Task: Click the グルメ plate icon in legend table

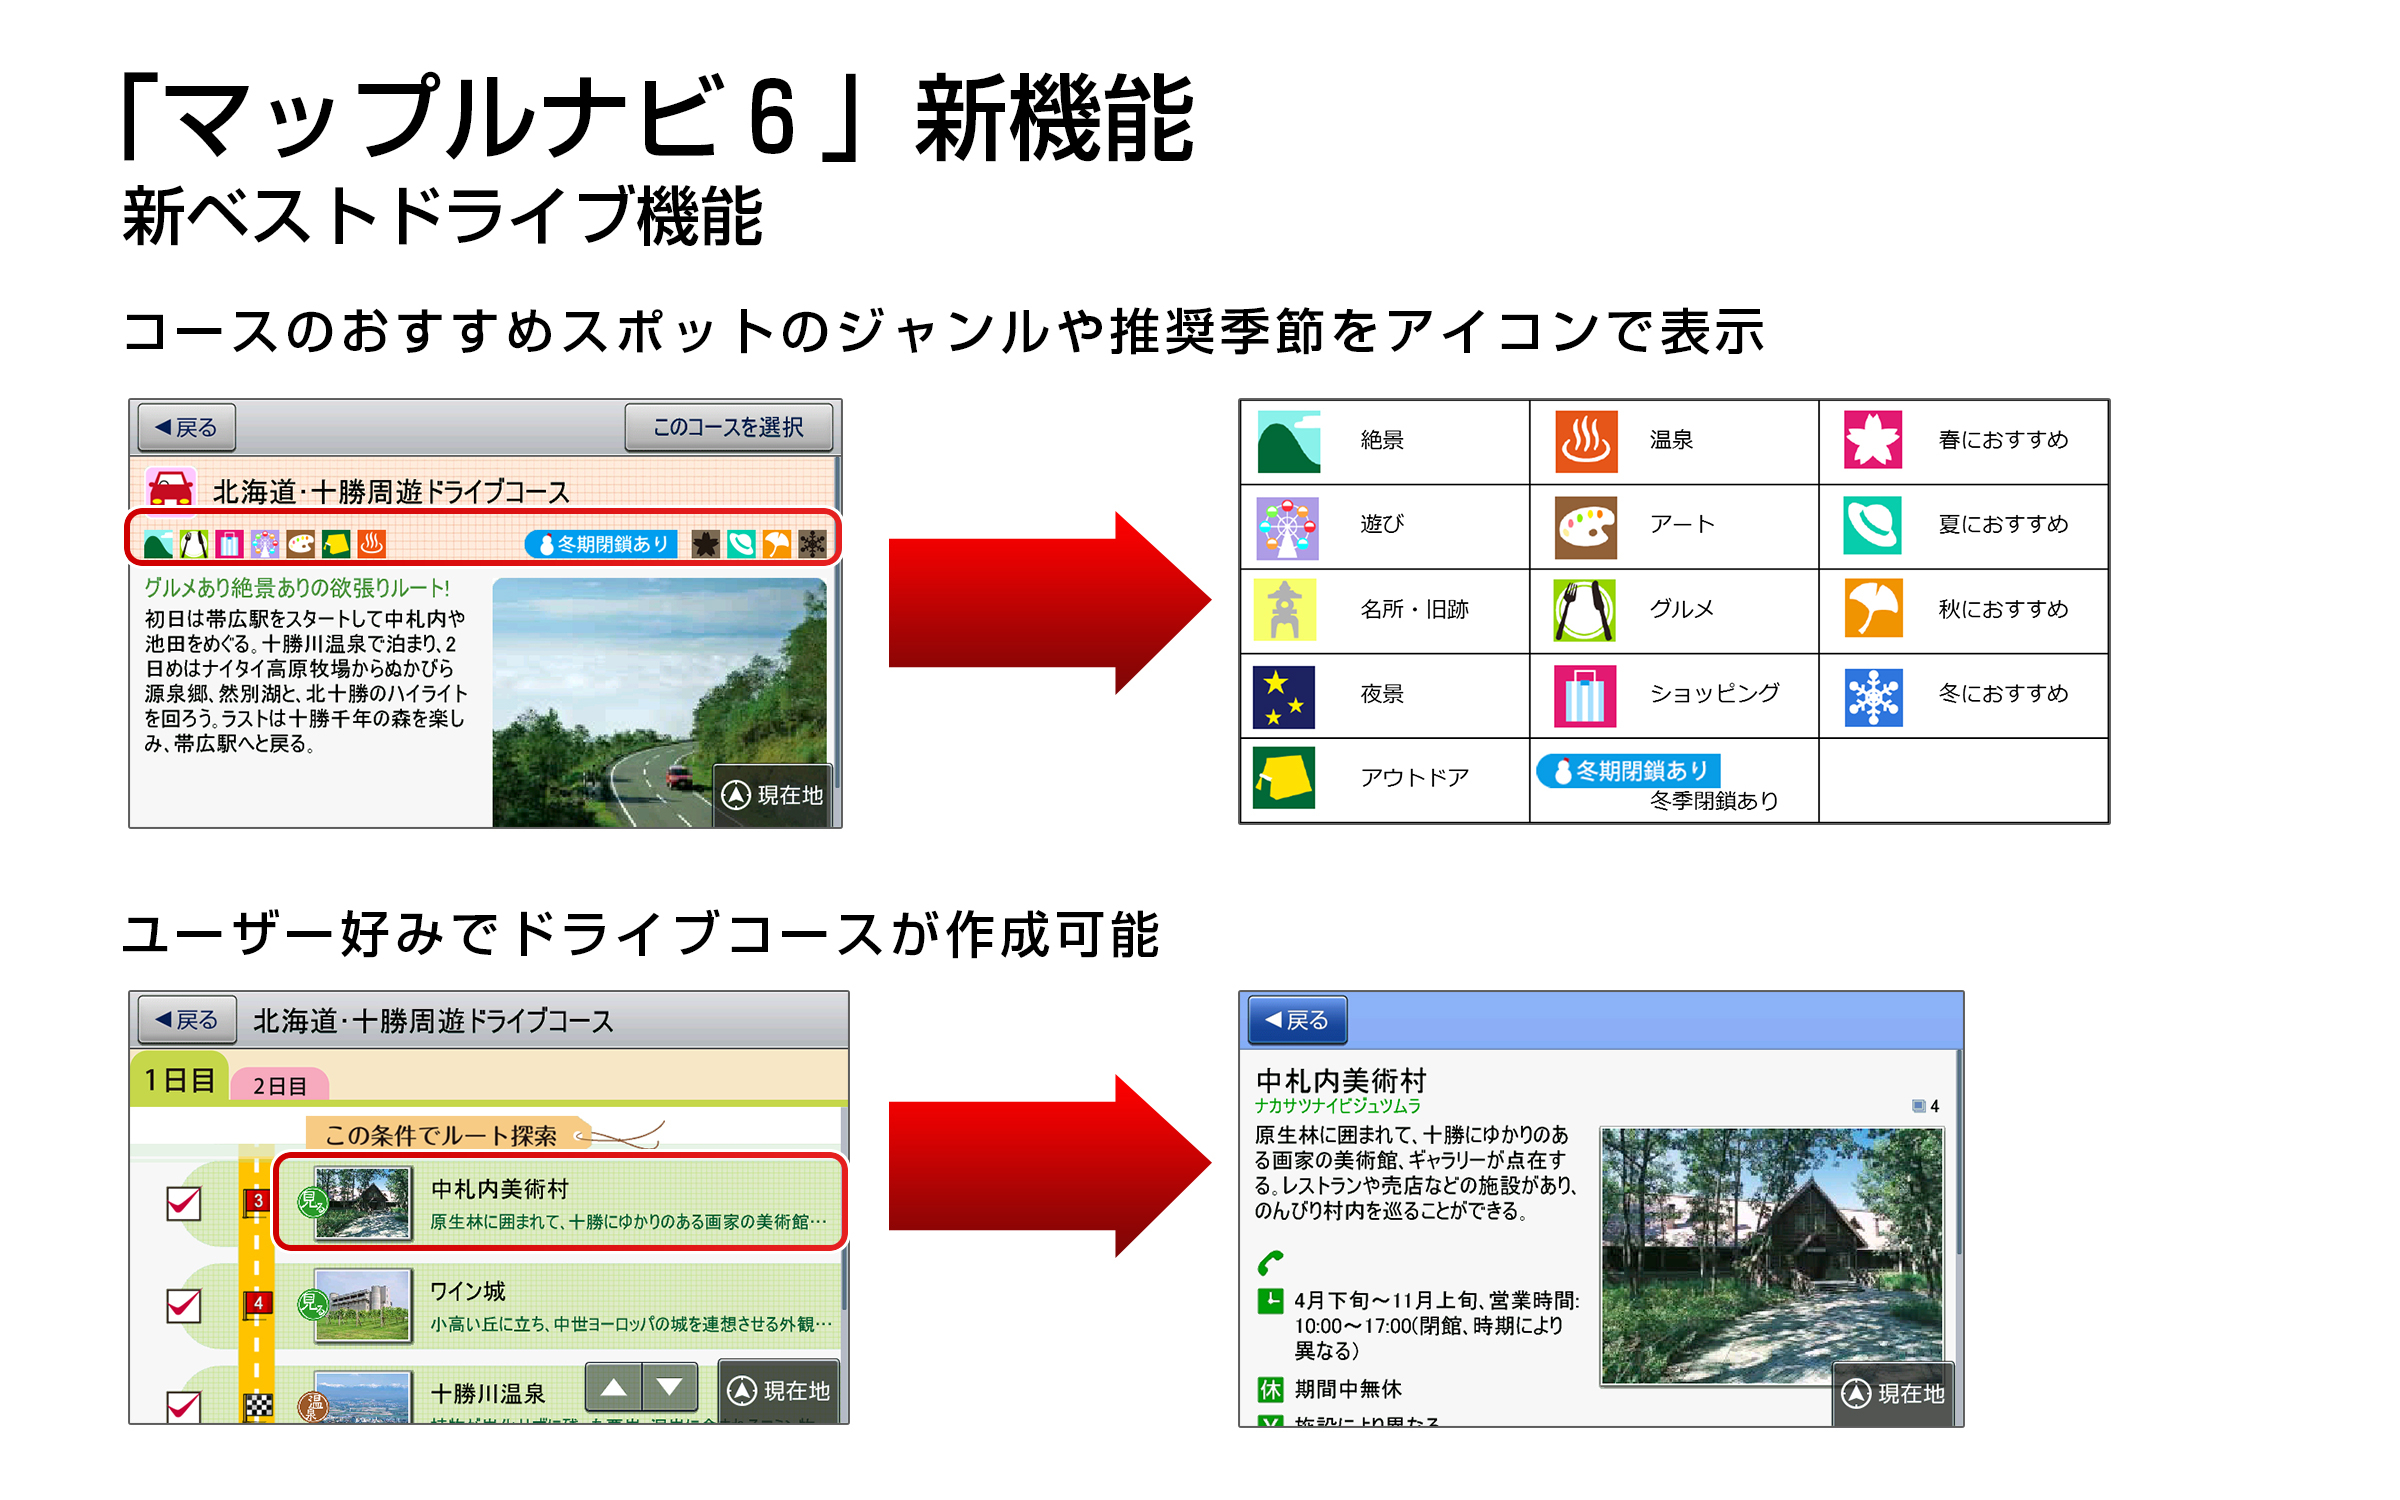Action: (1585, 610)
